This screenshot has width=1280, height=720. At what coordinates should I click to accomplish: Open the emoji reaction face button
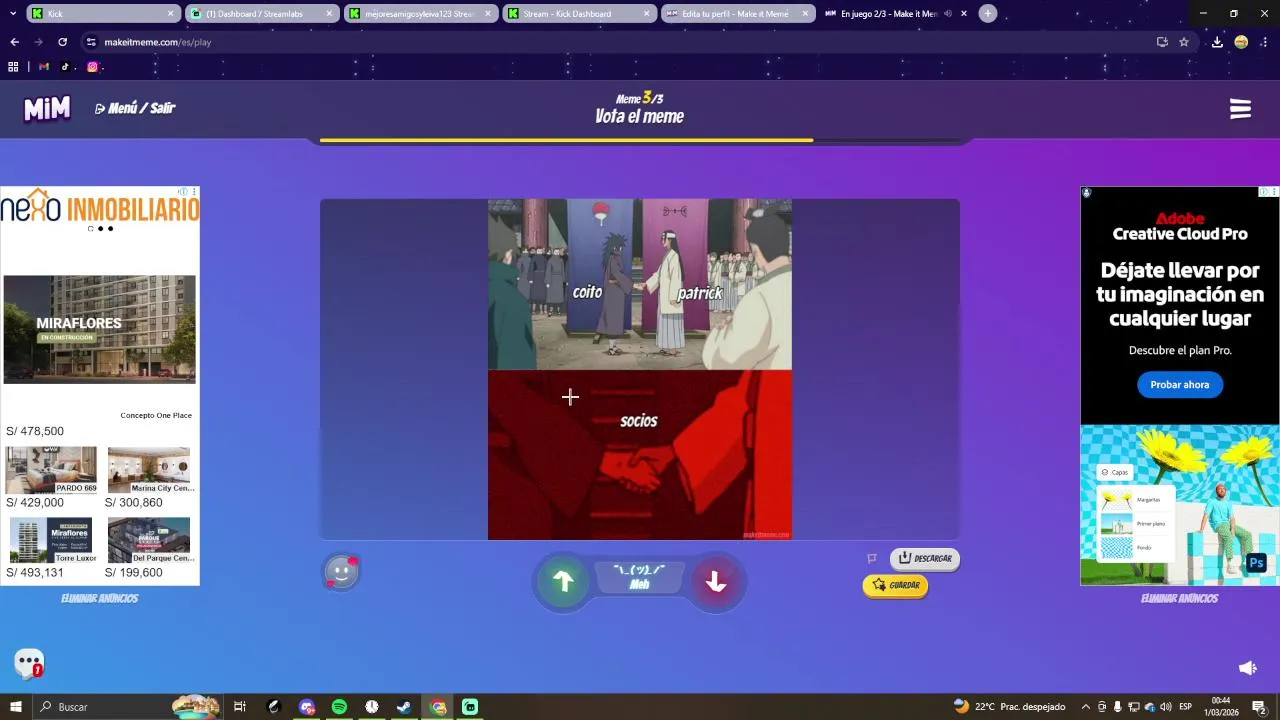341,572
